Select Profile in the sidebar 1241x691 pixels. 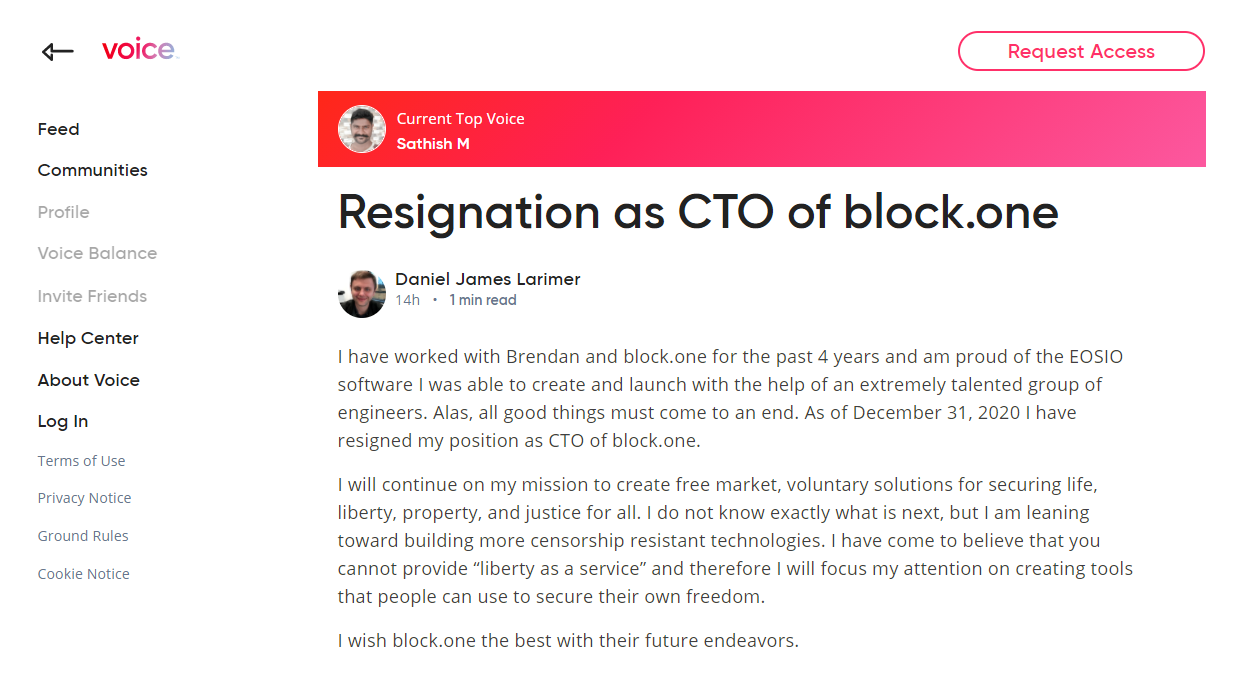click(63, 212)
